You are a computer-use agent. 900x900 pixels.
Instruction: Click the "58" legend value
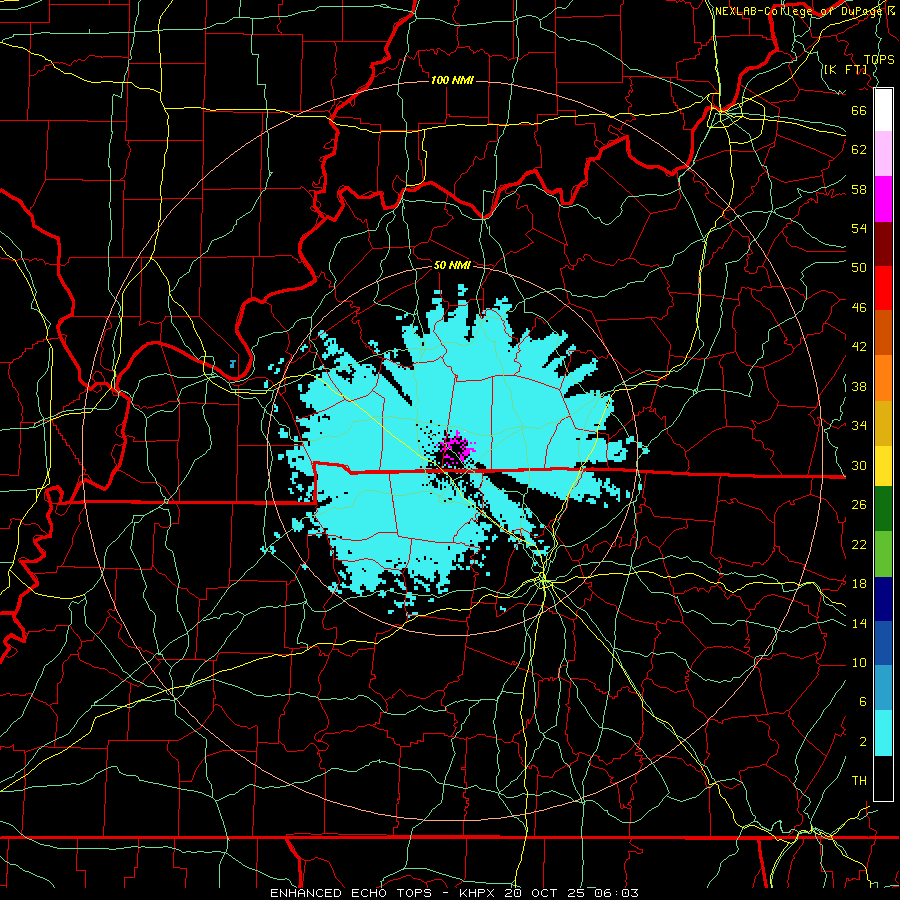tap(859, 189)
